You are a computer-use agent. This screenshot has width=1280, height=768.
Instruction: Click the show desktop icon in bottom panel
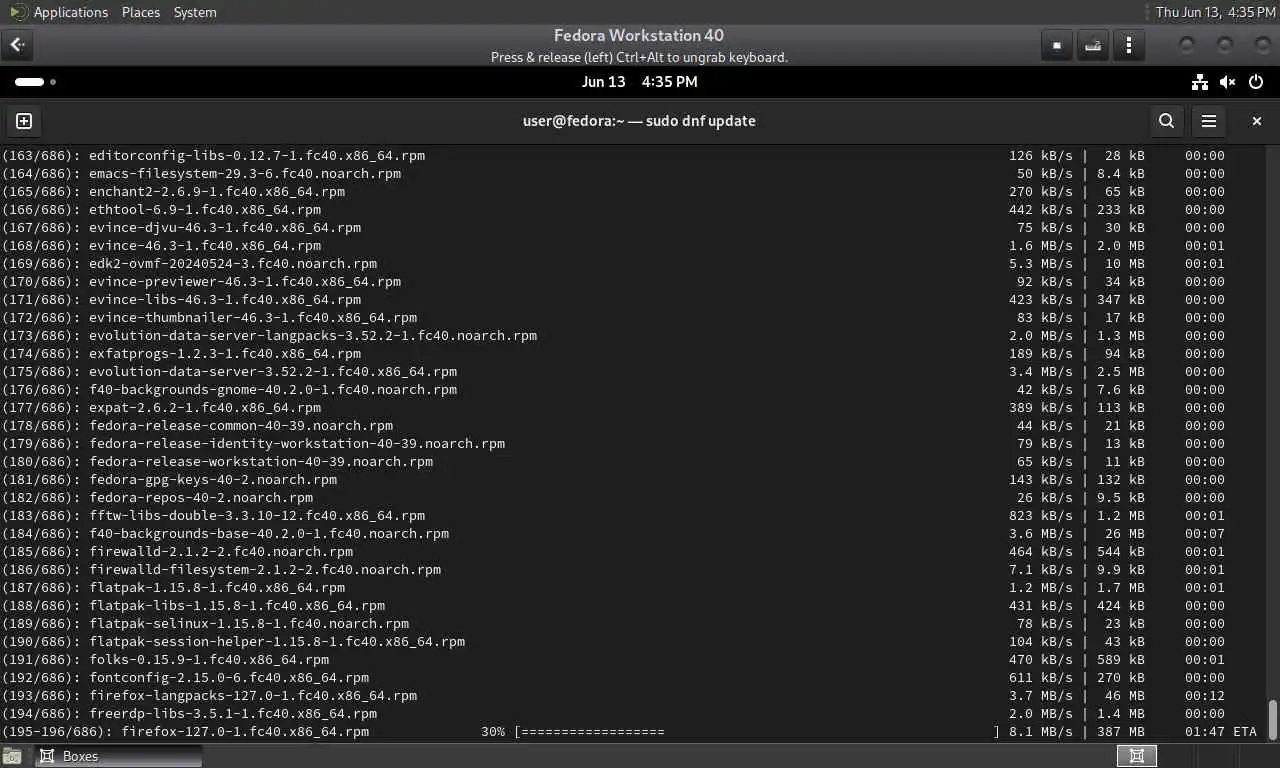[x=11, y=756]
